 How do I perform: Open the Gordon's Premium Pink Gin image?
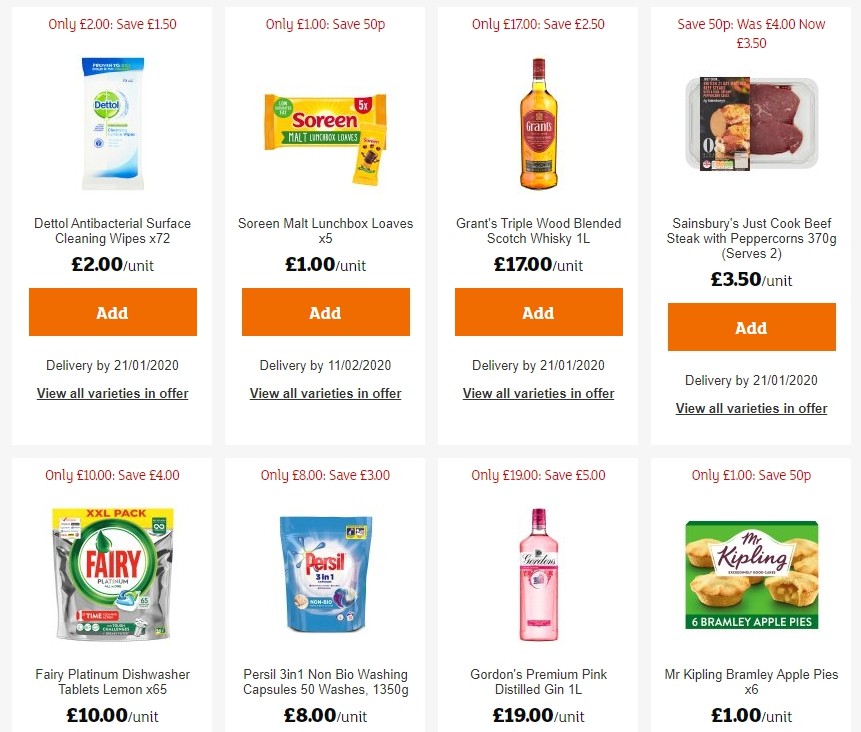click(538, 575)
